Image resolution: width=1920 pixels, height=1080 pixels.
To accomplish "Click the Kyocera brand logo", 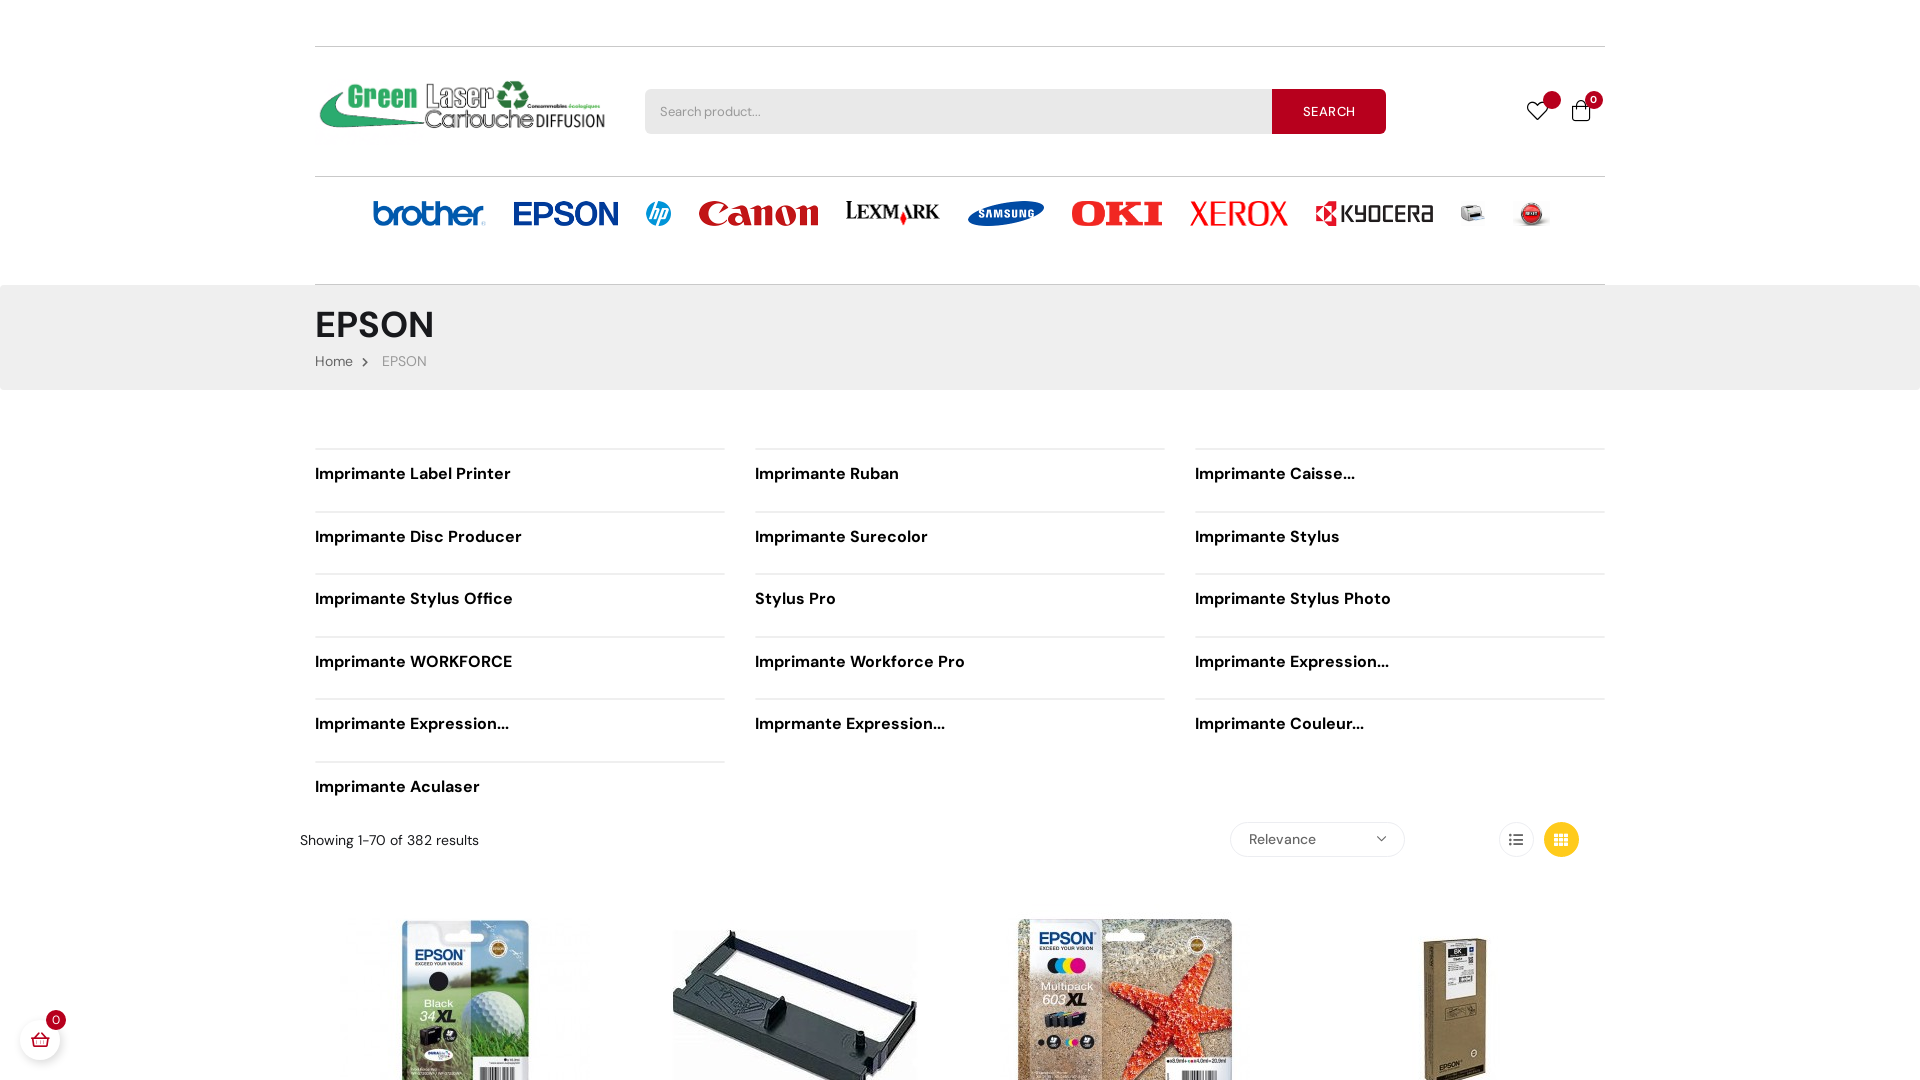I will (x=1374, y=213).
